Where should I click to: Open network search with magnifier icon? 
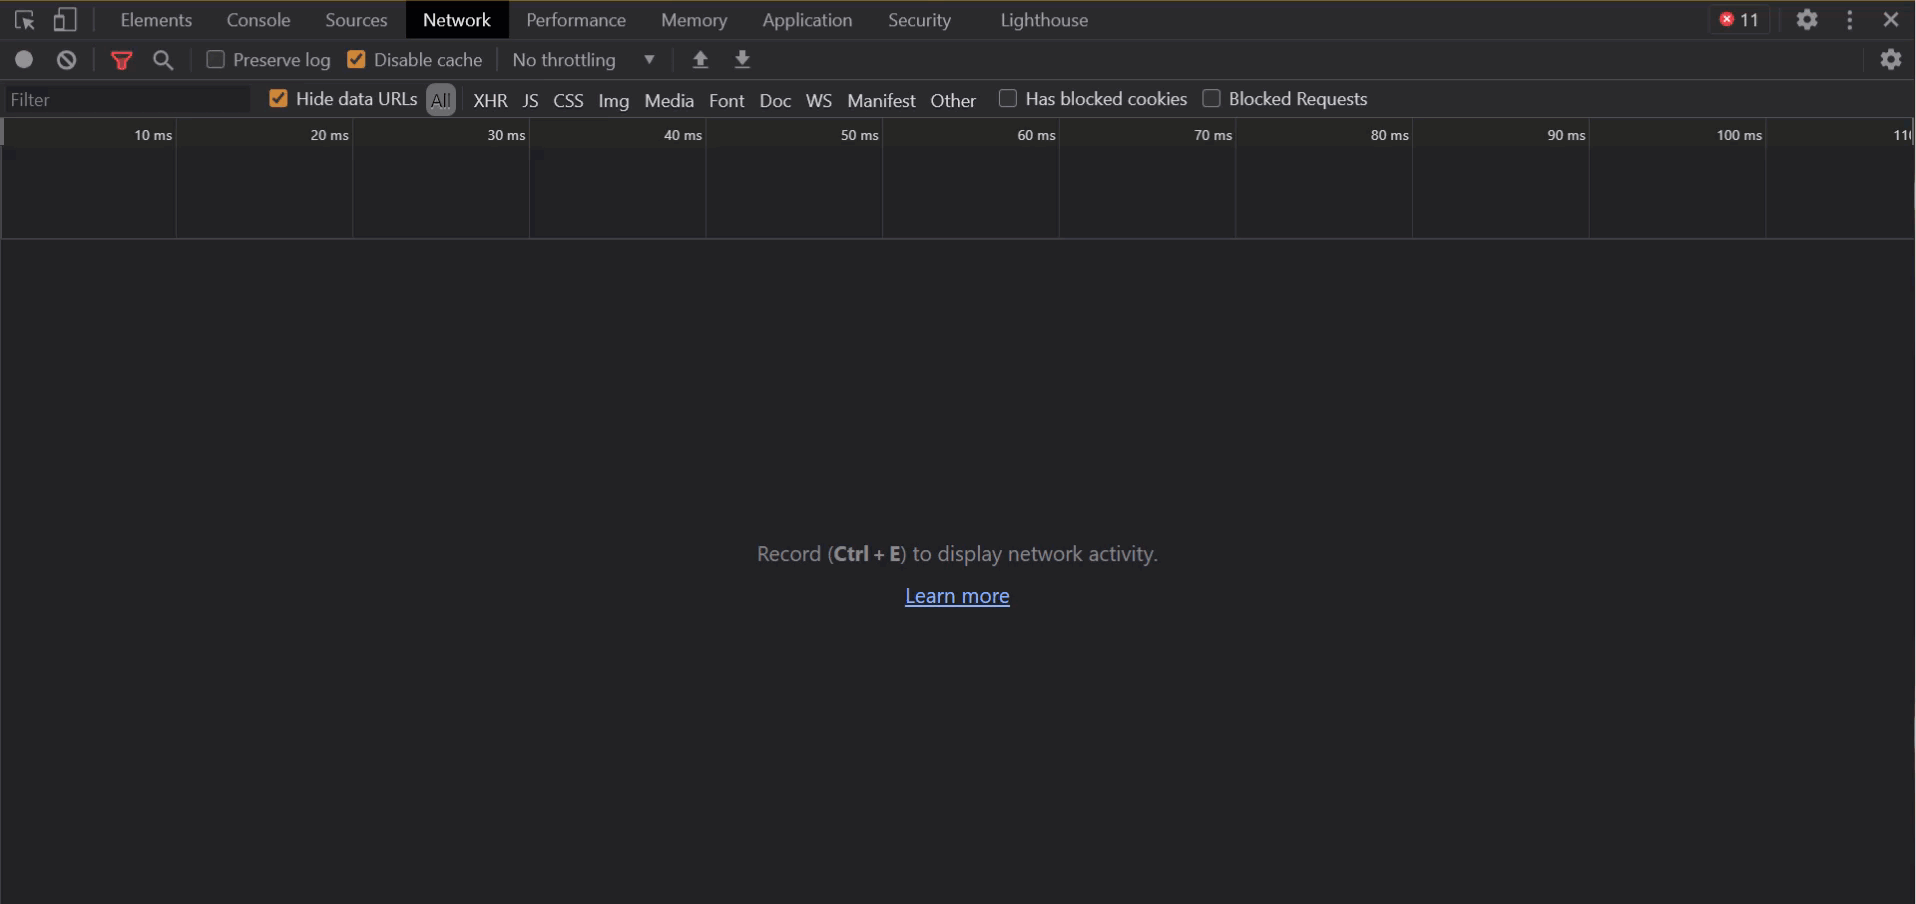pos(163,60)
